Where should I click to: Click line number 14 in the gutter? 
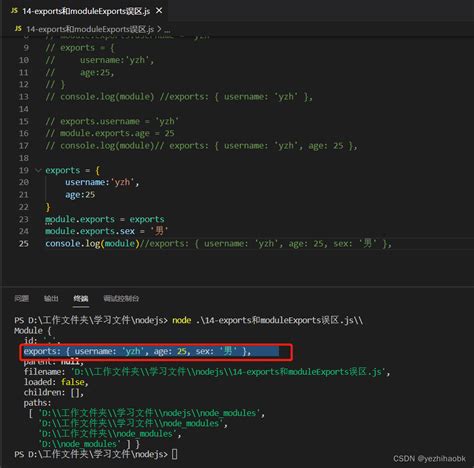(24, 109)
